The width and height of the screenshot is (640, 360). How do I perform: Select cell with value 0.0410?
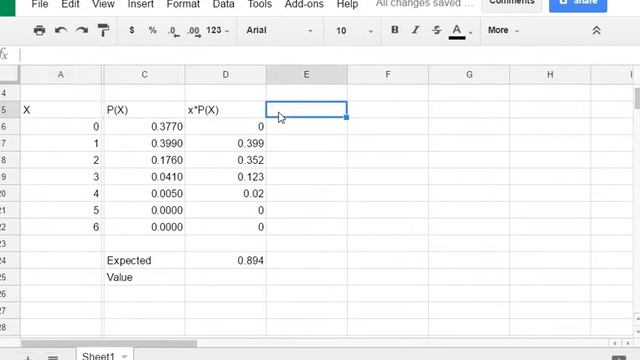(144, 177)
